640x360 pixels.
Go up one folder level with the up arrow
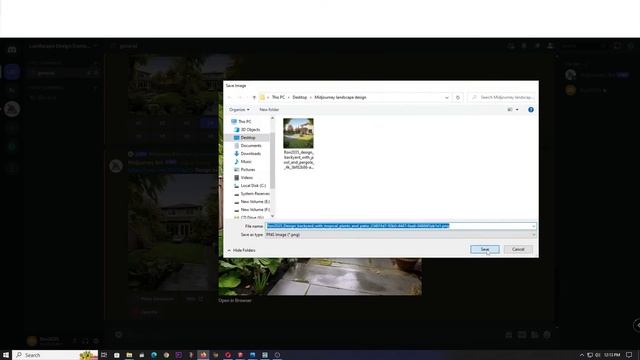pos(254,98)
